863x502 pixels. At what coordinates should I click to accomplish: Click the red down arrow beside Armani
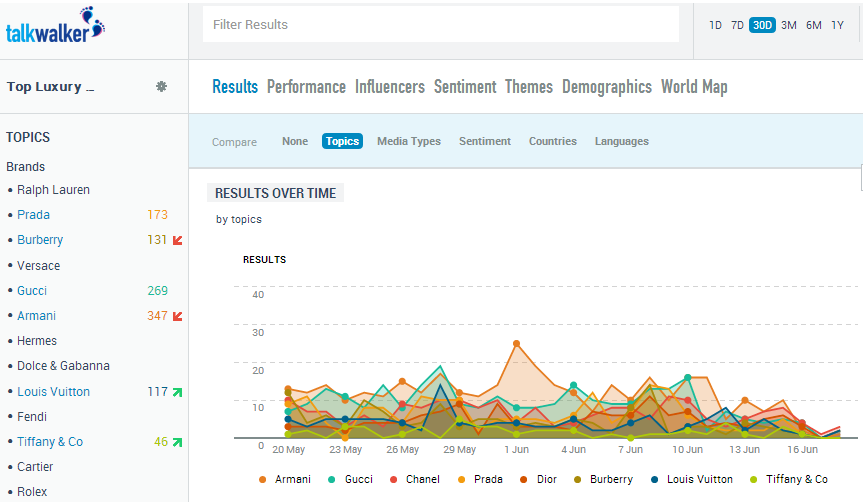tap(177, 316)
